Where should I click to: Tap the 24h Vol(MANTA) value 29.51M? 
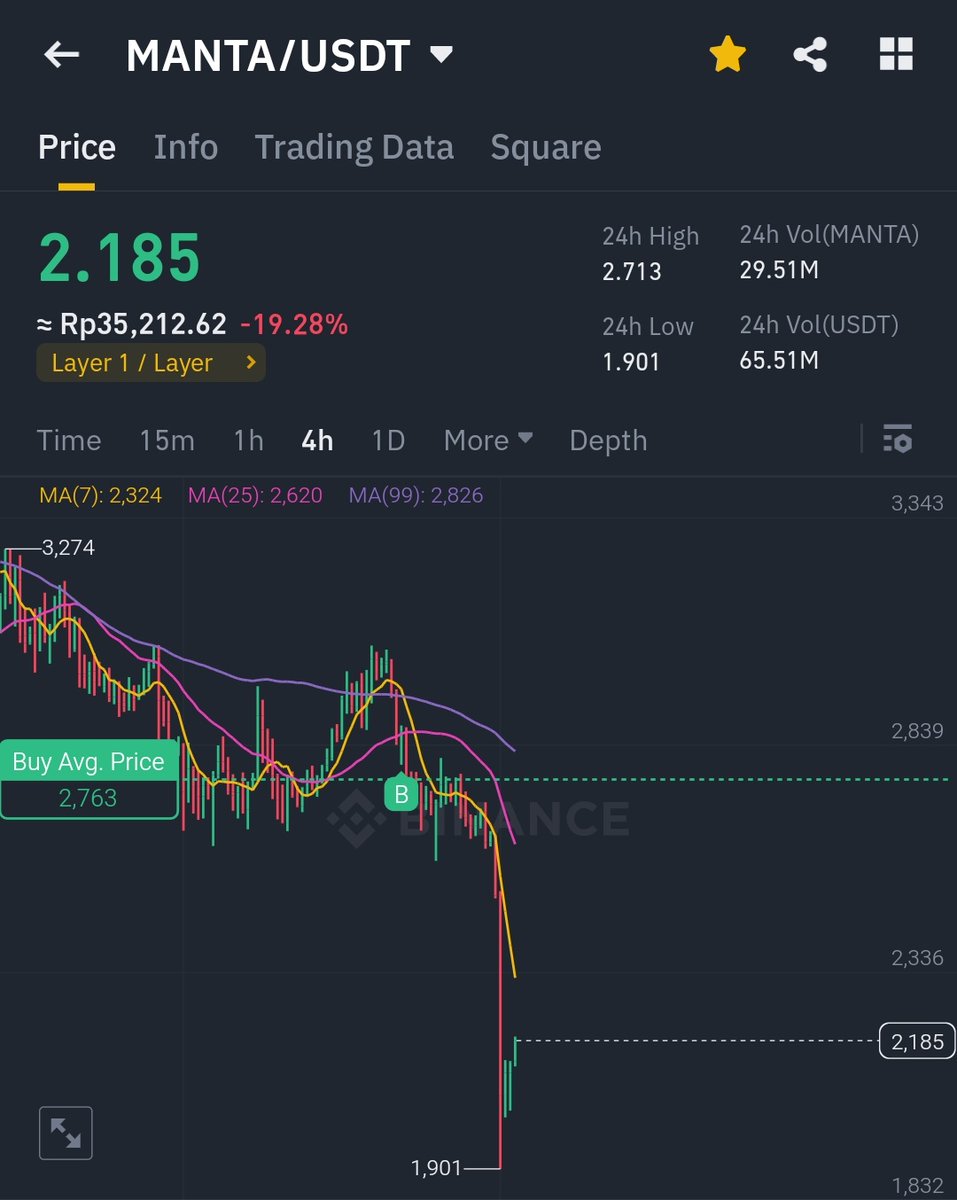tap(779, 269)
